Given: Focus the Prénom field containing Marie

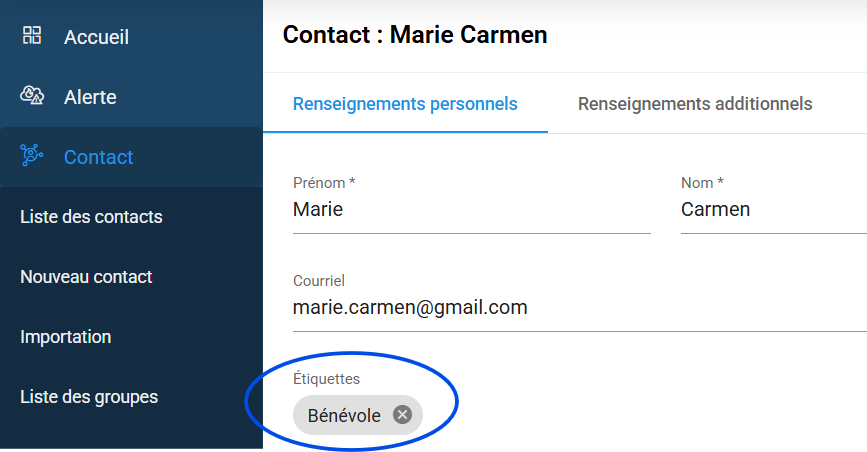Looking at the screenshot, I should (471, 210).
